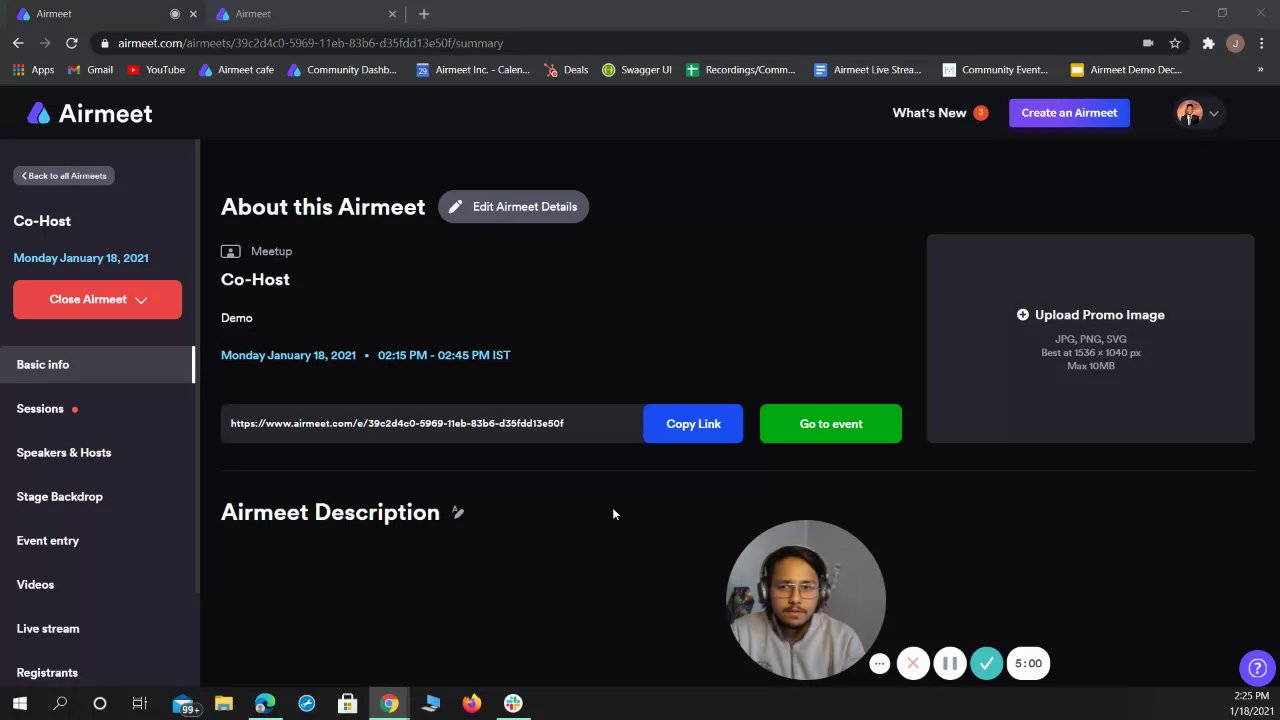The image size is (1280, 720).
Task: Click the recorder more options dots
Action: coord(879,663)
